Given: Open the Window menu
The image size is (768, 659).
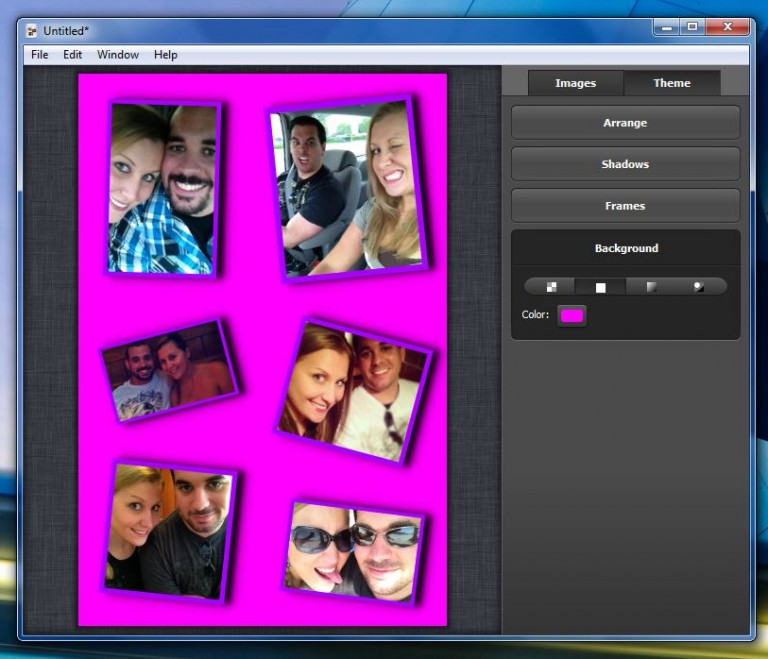Looking at the screenshot, I should pyautogui.click(x=118, y=54).
